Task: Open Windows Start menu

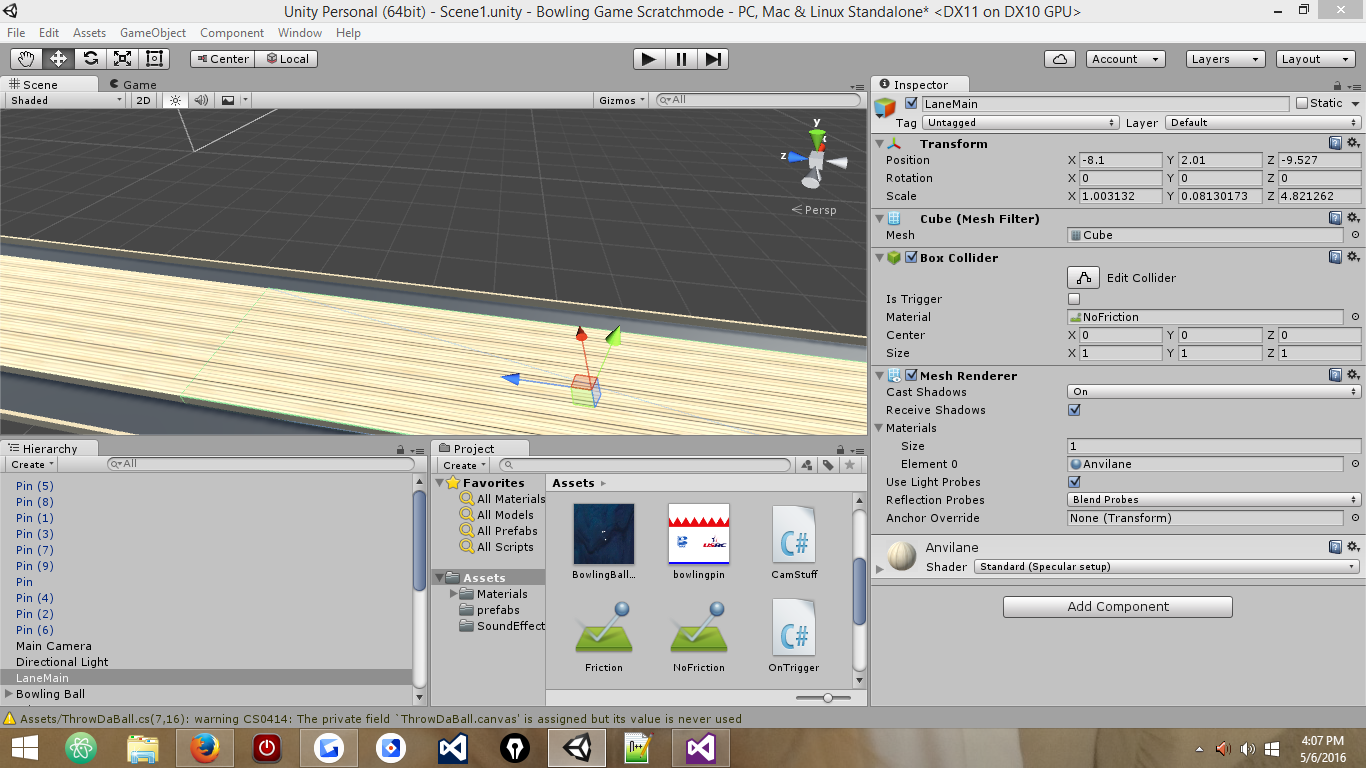Action: pyautogui.click(x=24, y=747)
